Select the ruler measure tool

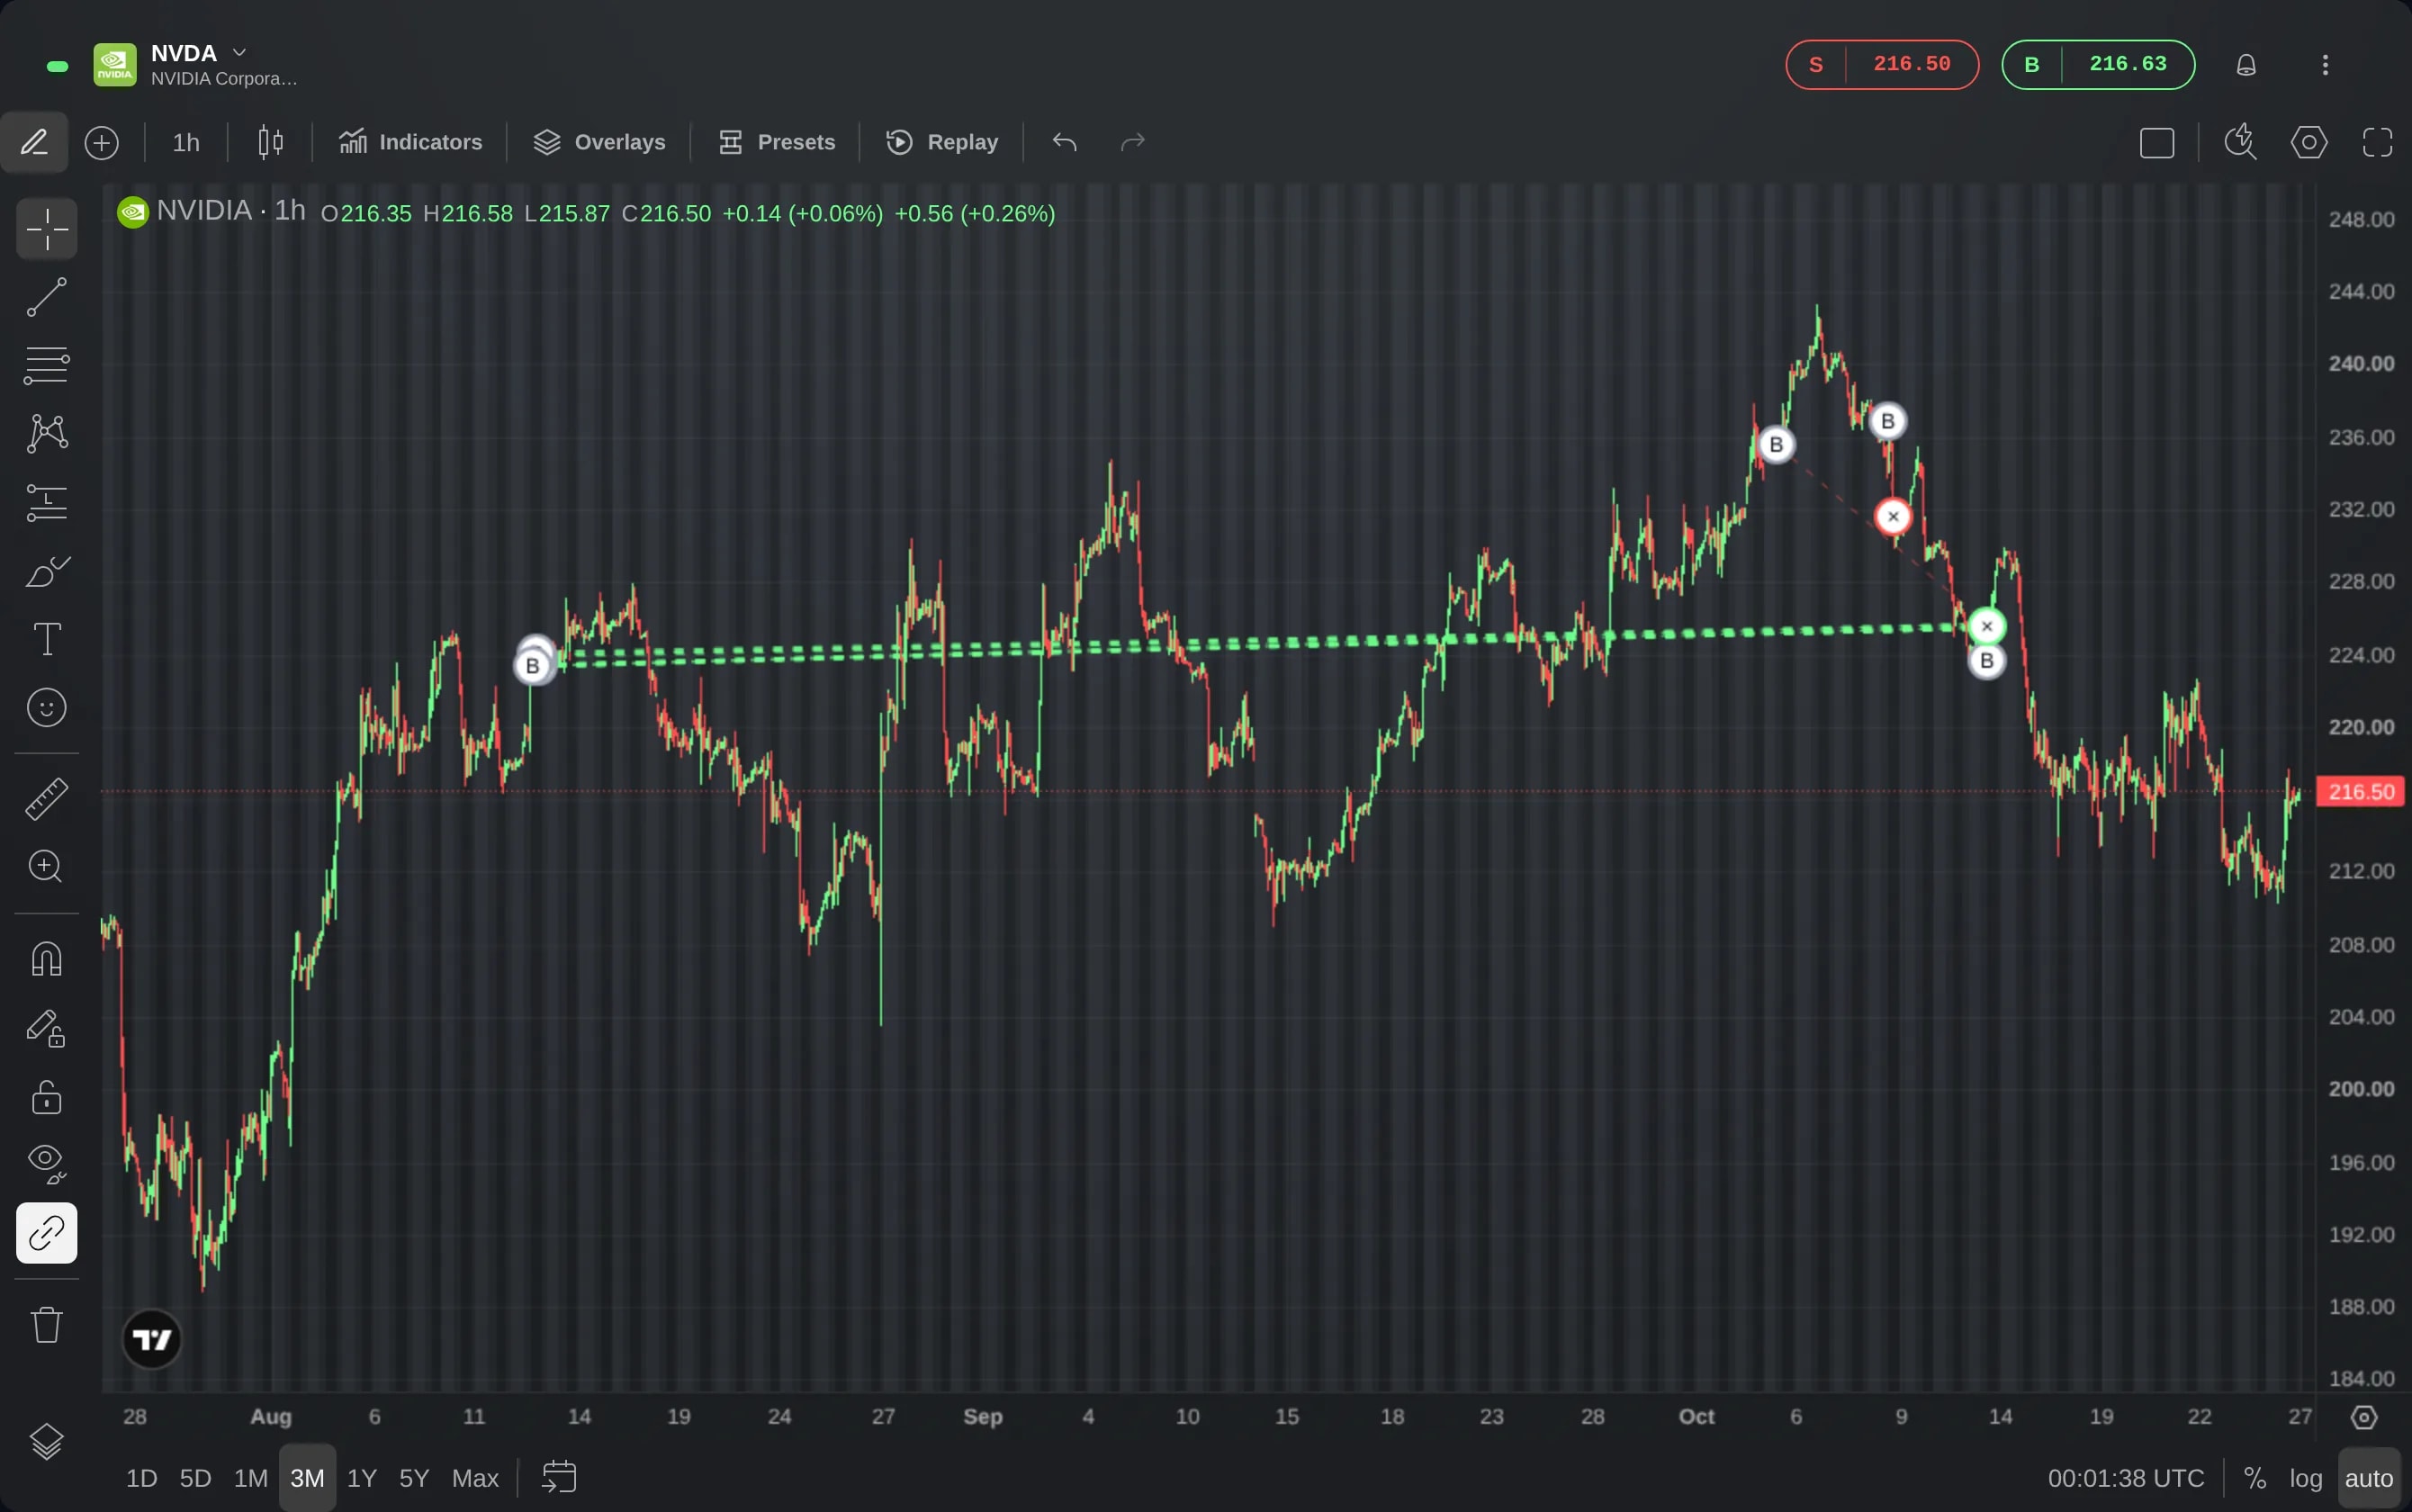46,798
